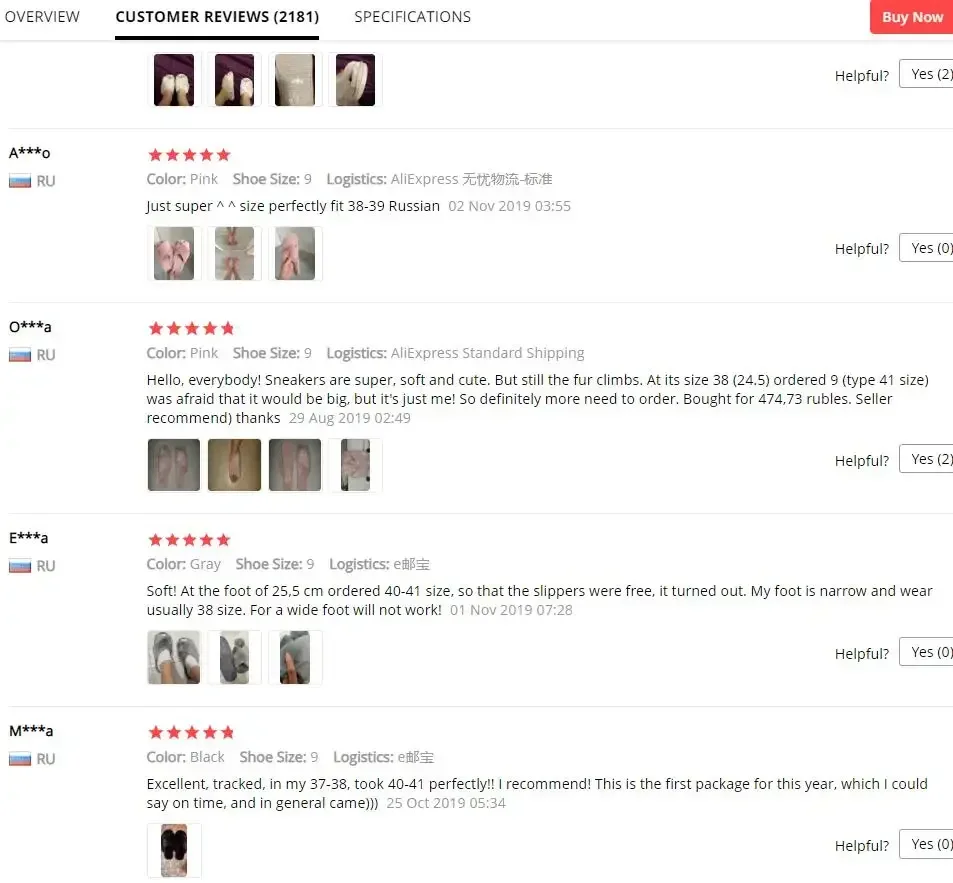The height and width of the screenshot is (883, 953).
Task: Mark E***a's gray slipper review helpful
Action: (x=926, y=652)
